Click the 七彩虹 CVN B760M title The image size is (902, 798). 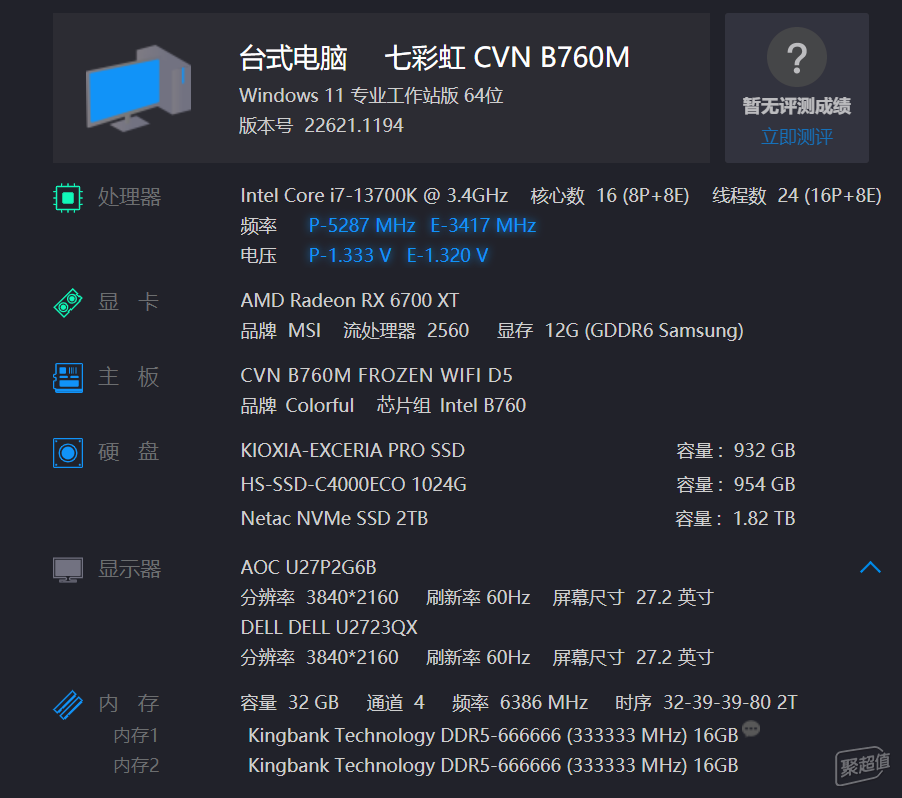pyautogui.click(x=507, y=58)
